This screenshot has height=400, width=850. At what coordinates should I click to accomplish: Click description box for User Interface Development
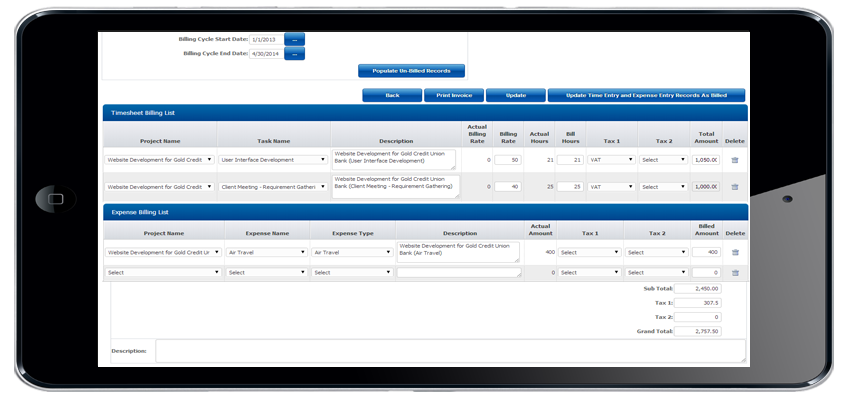coord(394,160)
